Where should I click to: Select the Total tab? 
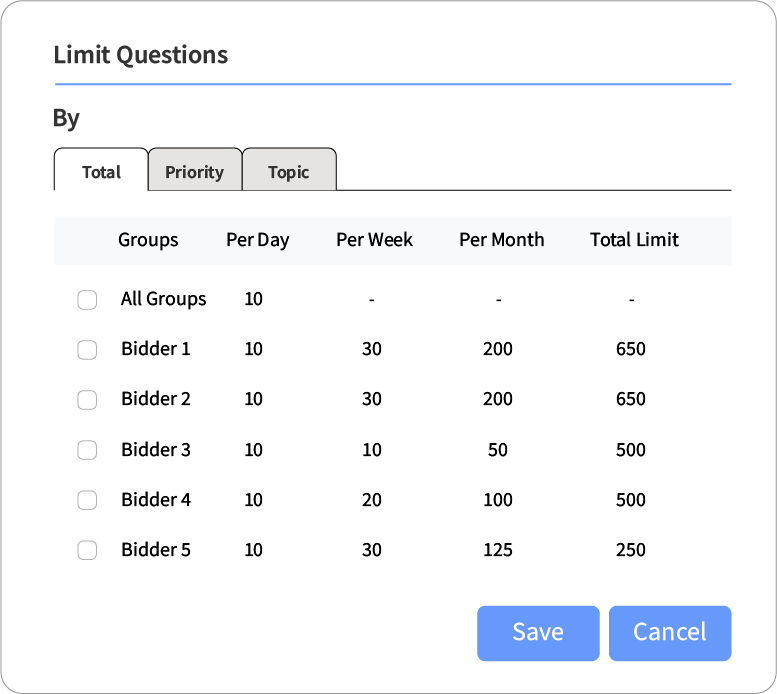[x=101, y=172]
